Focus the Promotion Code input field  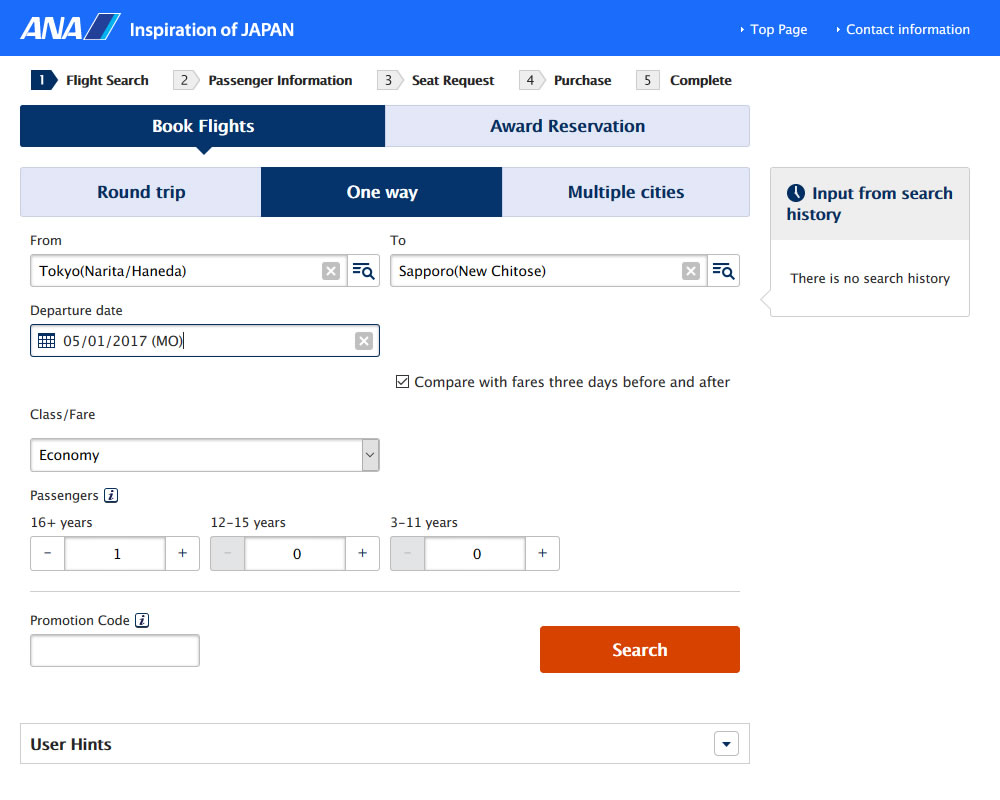point(115,650)
